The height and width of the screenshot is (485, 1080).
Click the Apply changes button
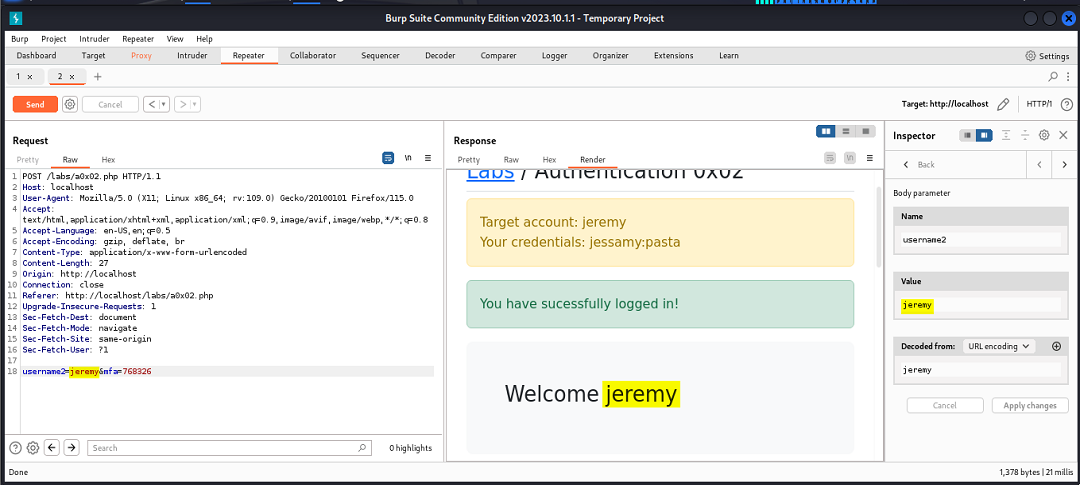point(1030,405)
